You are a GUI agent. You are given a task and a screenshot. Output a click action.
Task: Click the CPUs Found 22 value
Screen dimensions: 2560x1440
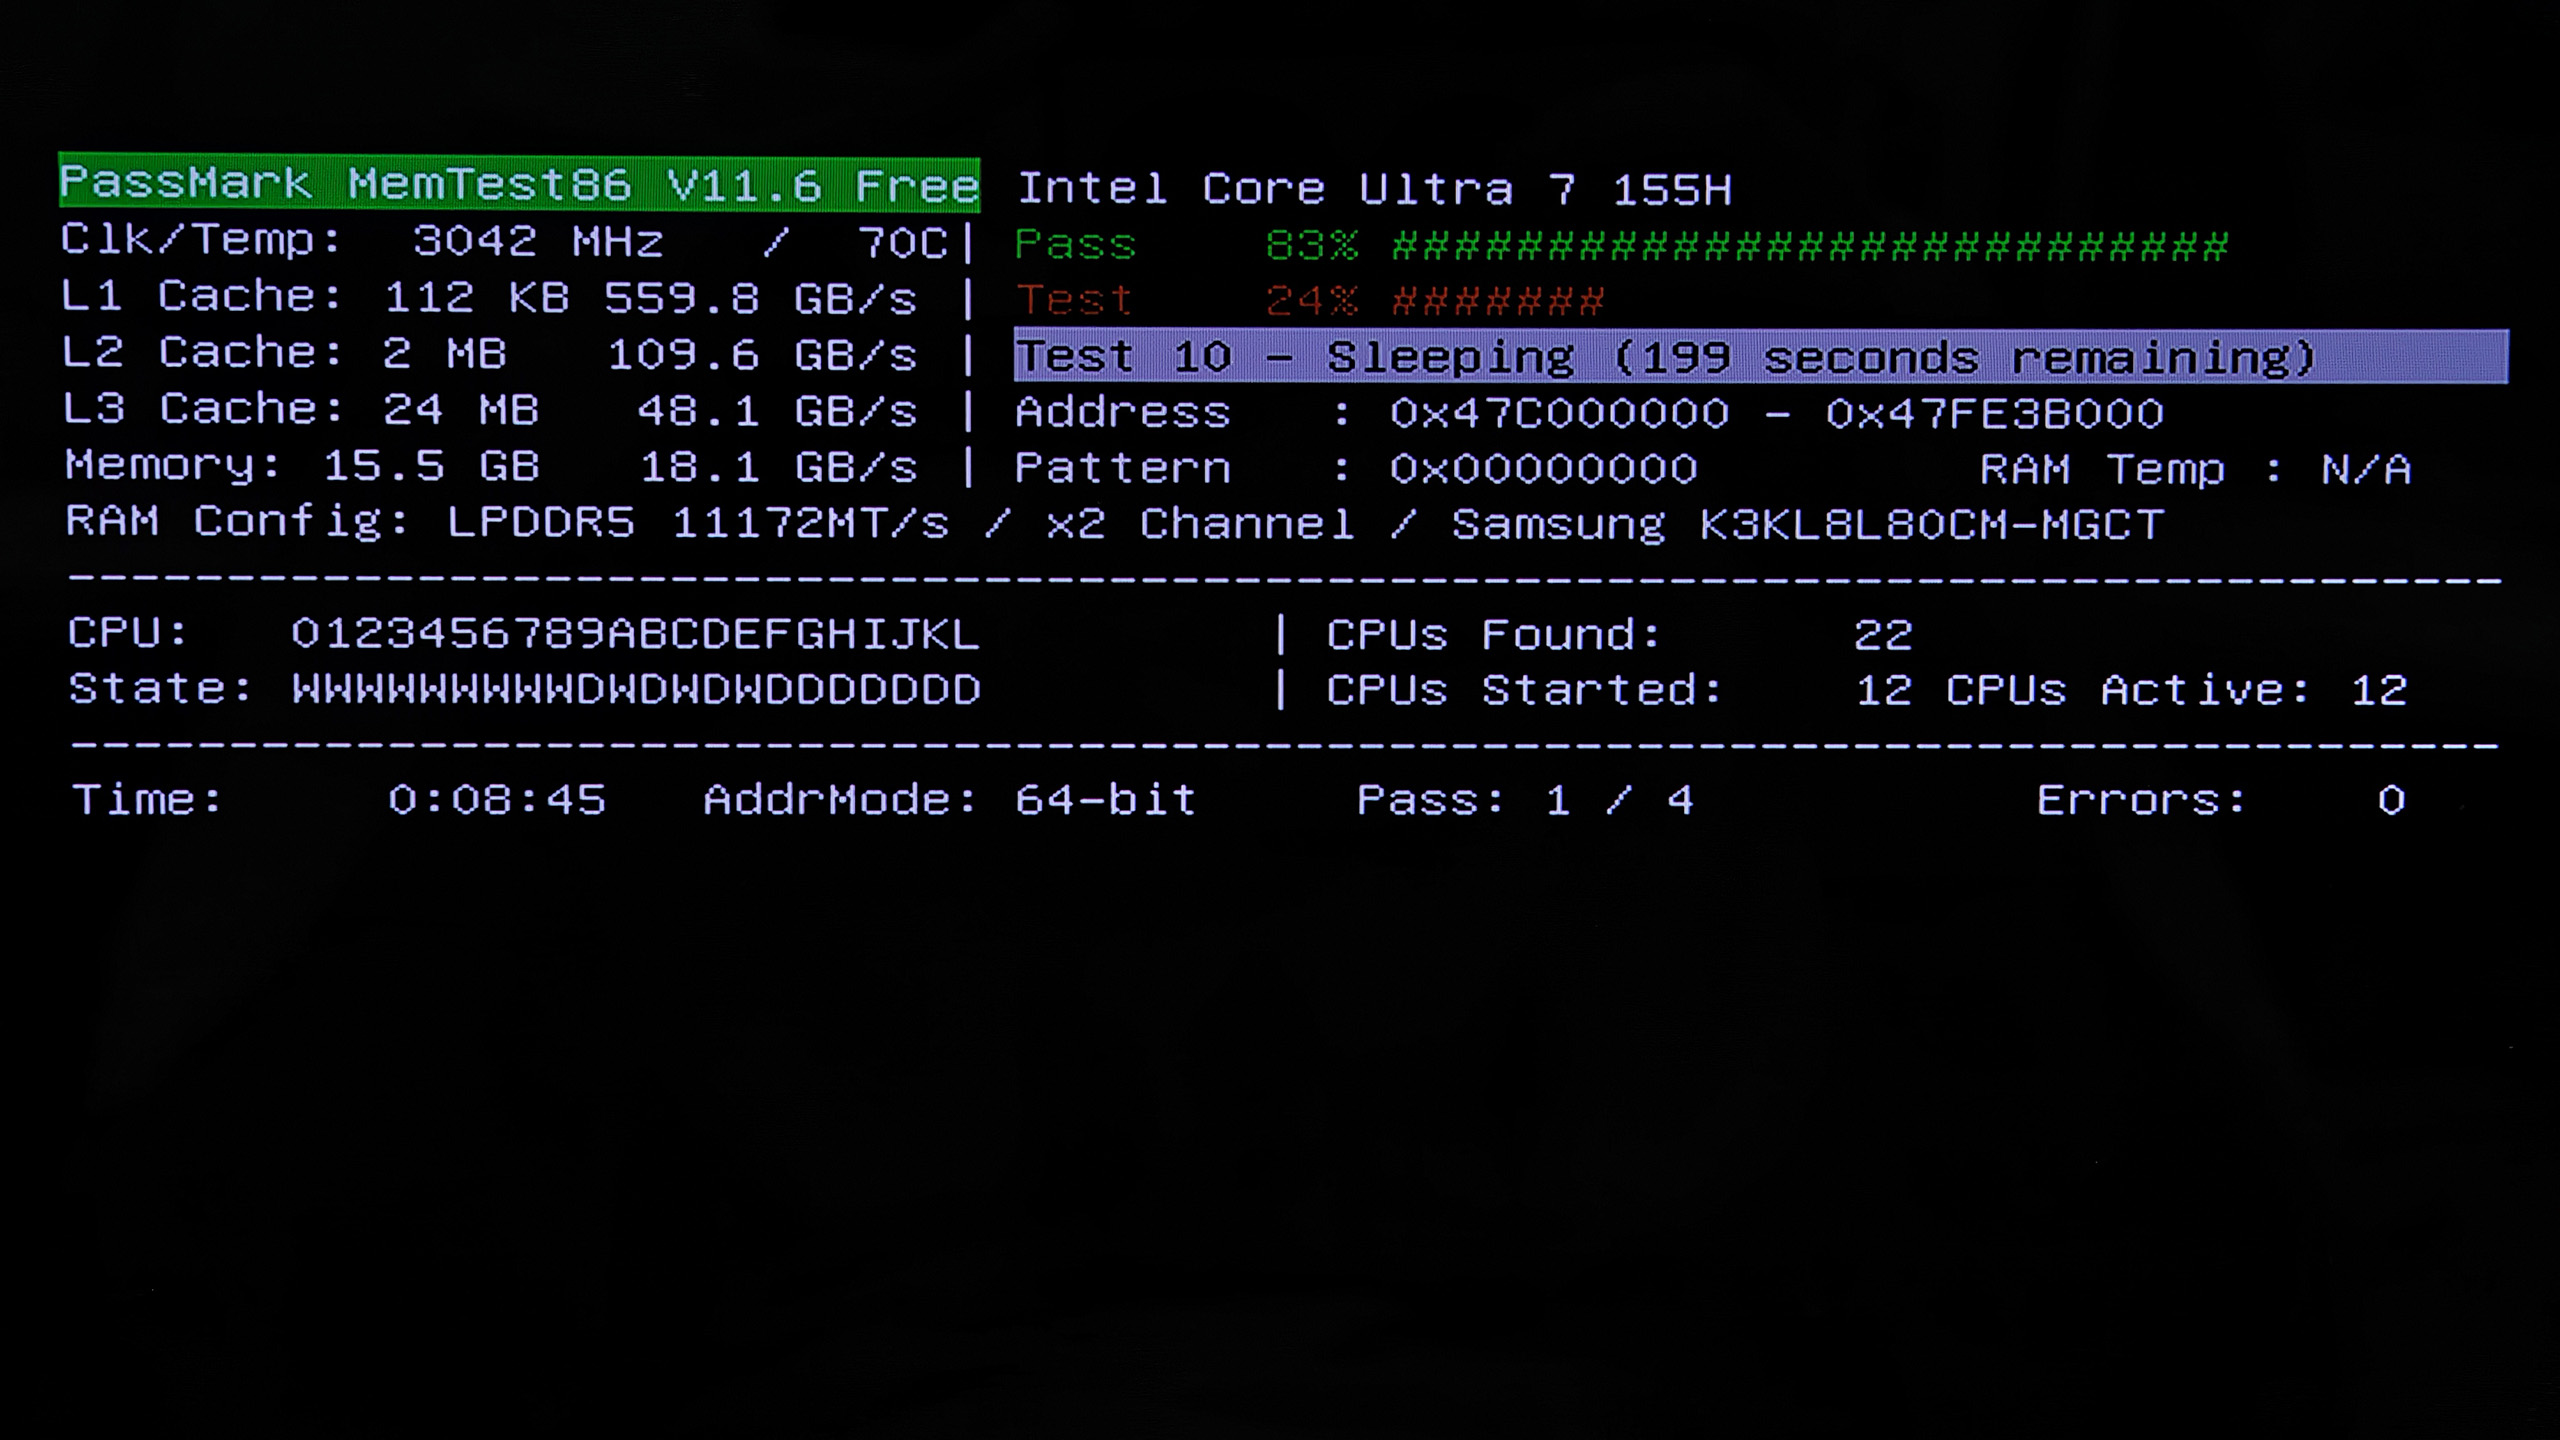pyautogui.click(x=1883, y=635)
